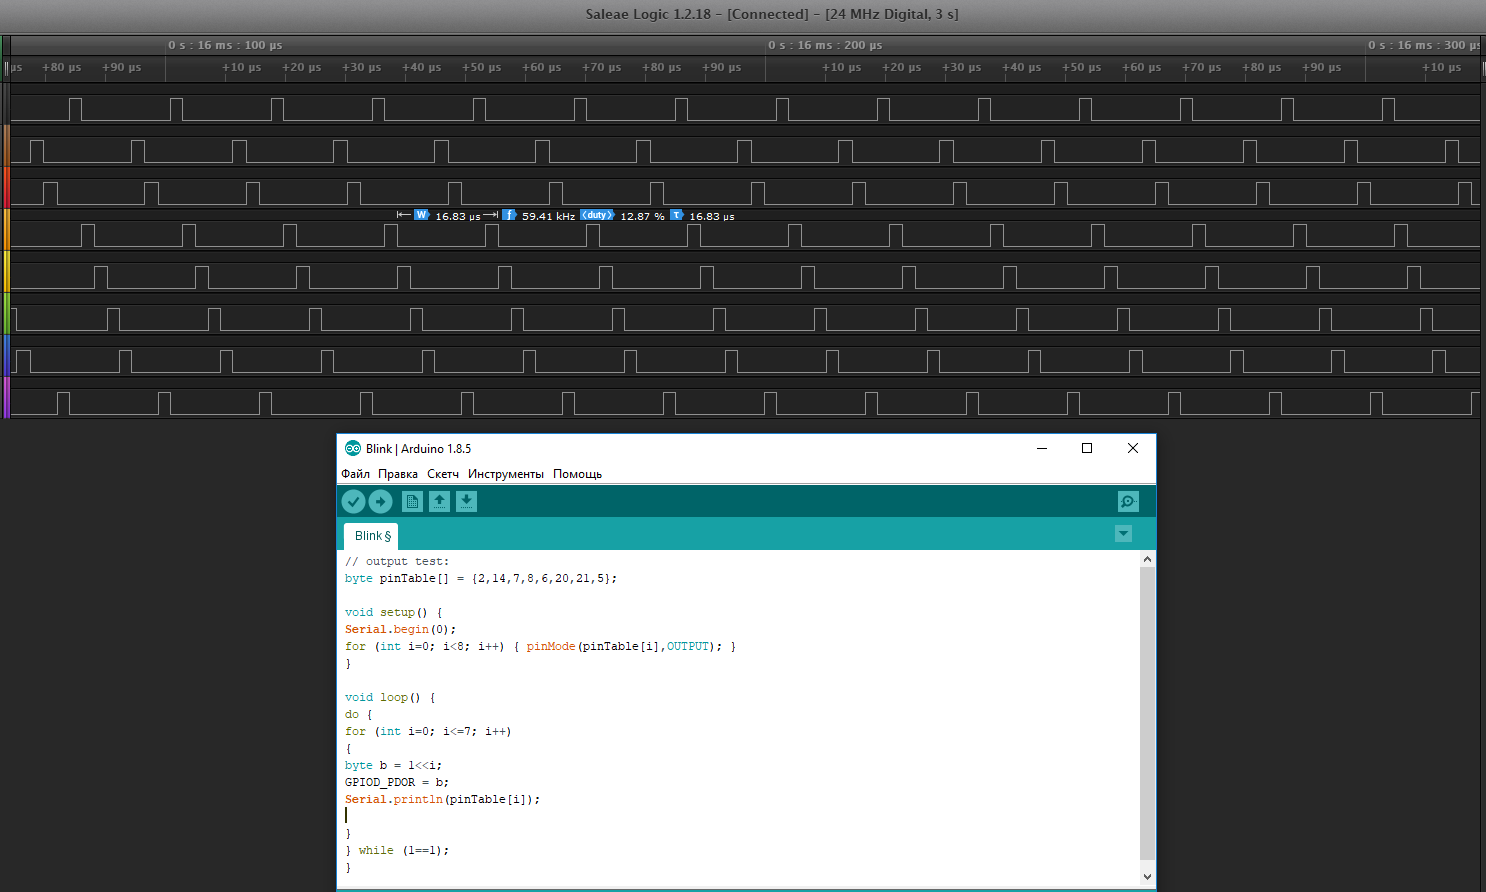Click the '} while (1==1);' line
The width and height of the screenshot is (1486, 892).
[397, 850]
